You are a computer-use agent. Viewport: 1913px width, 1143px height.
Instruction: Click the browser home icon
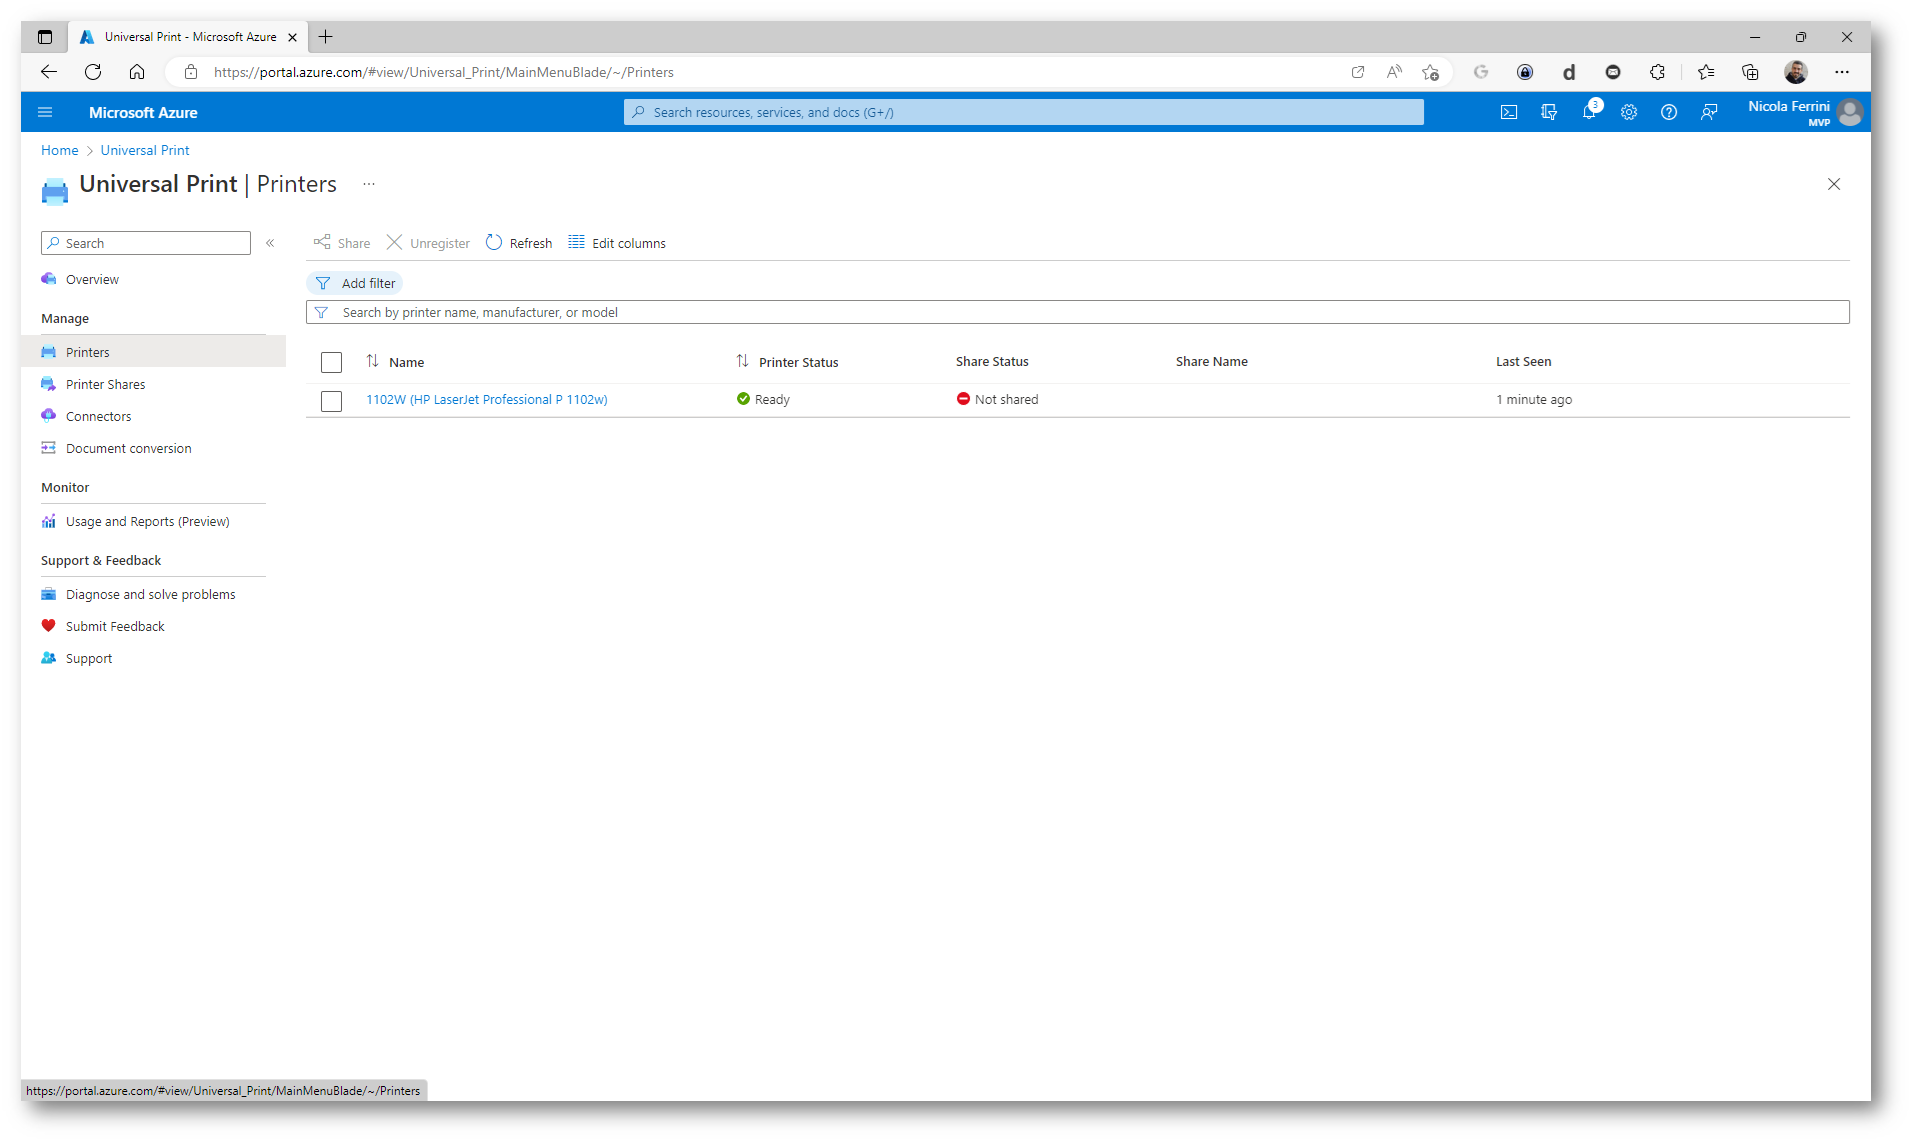(137, 72)
